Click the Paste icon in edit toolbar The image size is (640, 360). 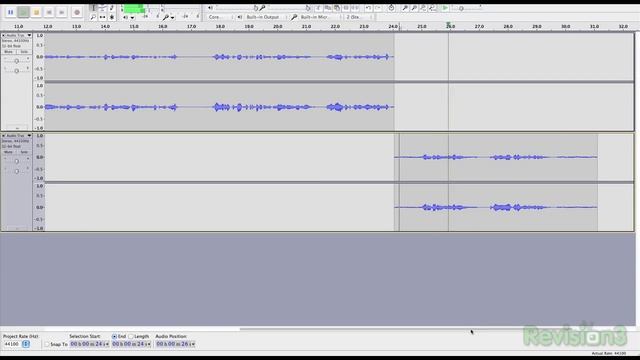337,8
